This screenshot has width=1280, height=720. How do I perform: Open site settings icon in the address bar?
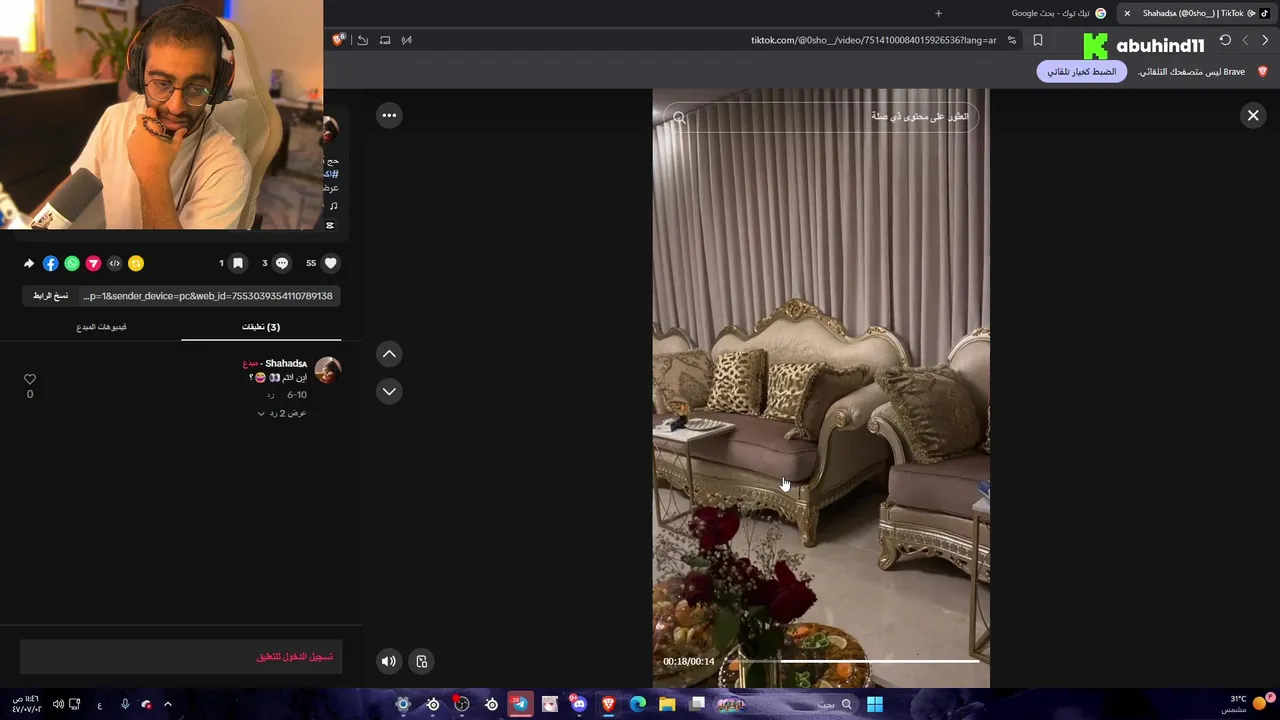[1012, 40]
